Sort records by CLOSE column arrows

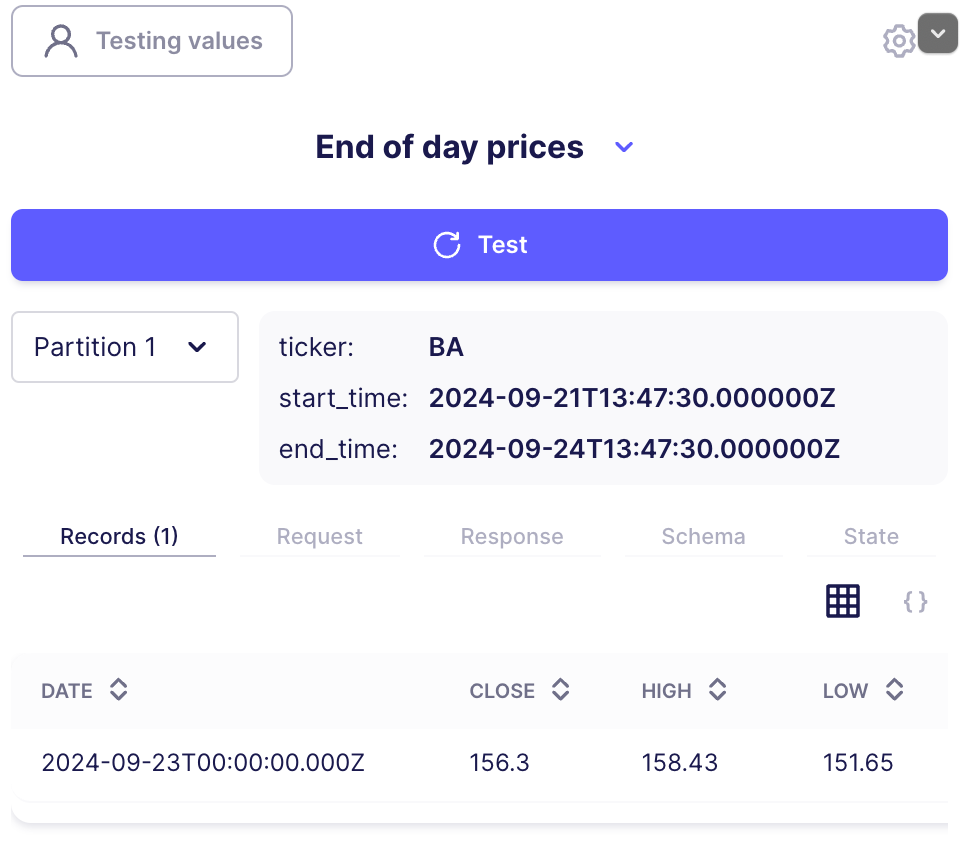click(560, 690)
